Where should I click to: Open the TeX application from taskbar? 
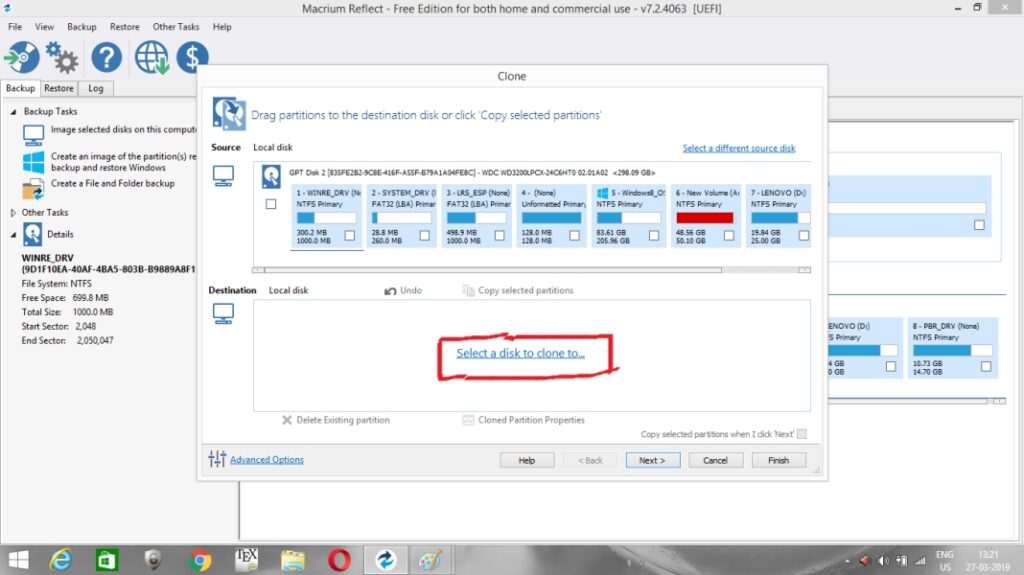(246, 560)
